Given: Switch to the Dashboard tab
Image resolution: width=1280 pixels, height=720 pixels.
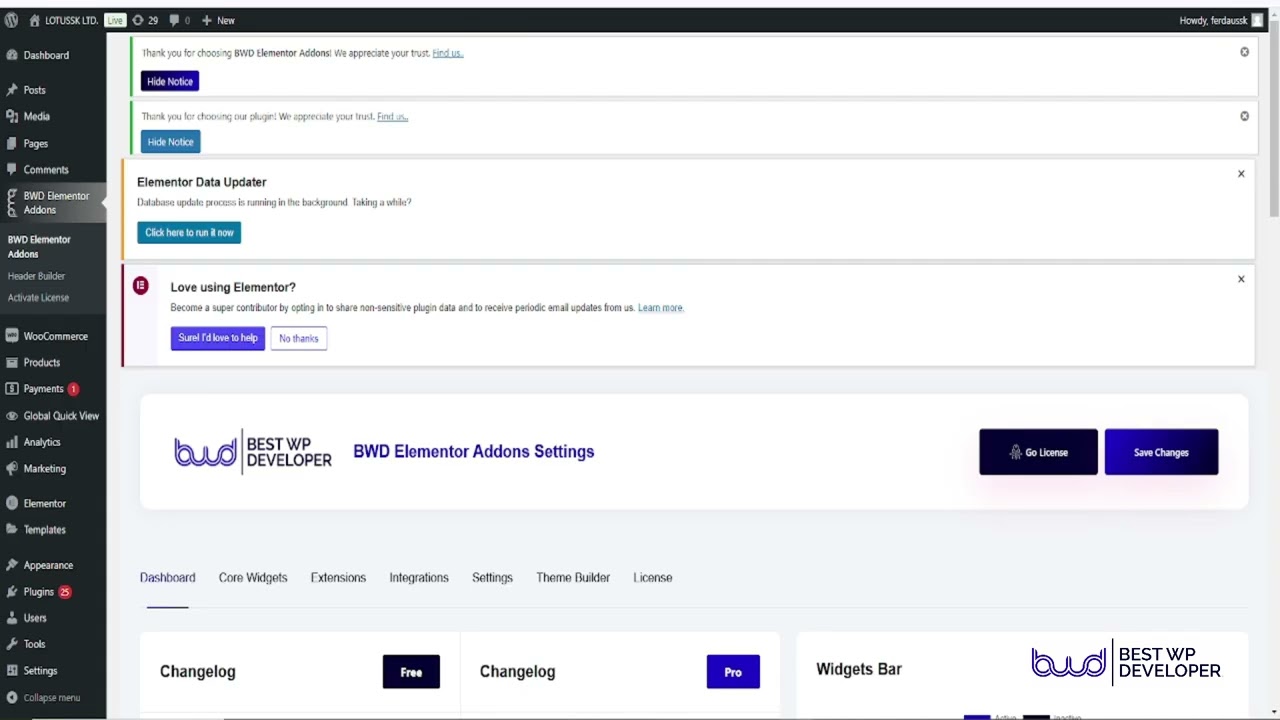Looking at the screenshot, I should point(167,577).
